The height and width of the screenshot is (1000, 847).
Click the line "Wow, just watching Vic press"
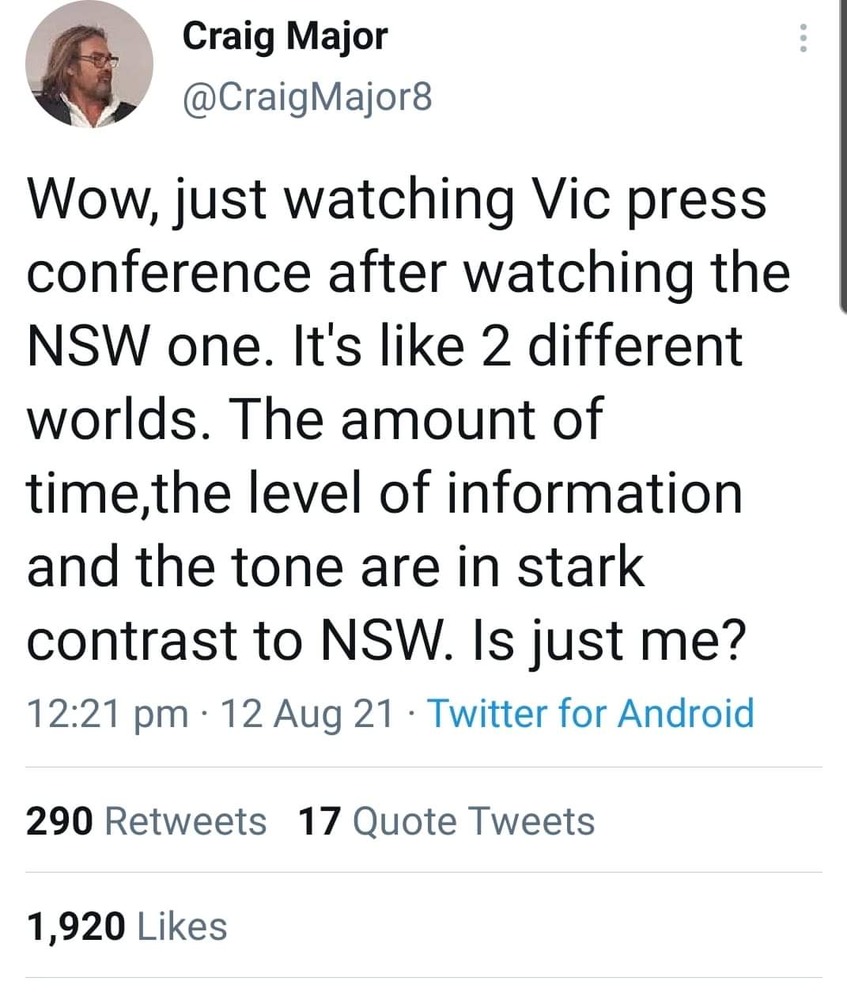pos(396,201)
